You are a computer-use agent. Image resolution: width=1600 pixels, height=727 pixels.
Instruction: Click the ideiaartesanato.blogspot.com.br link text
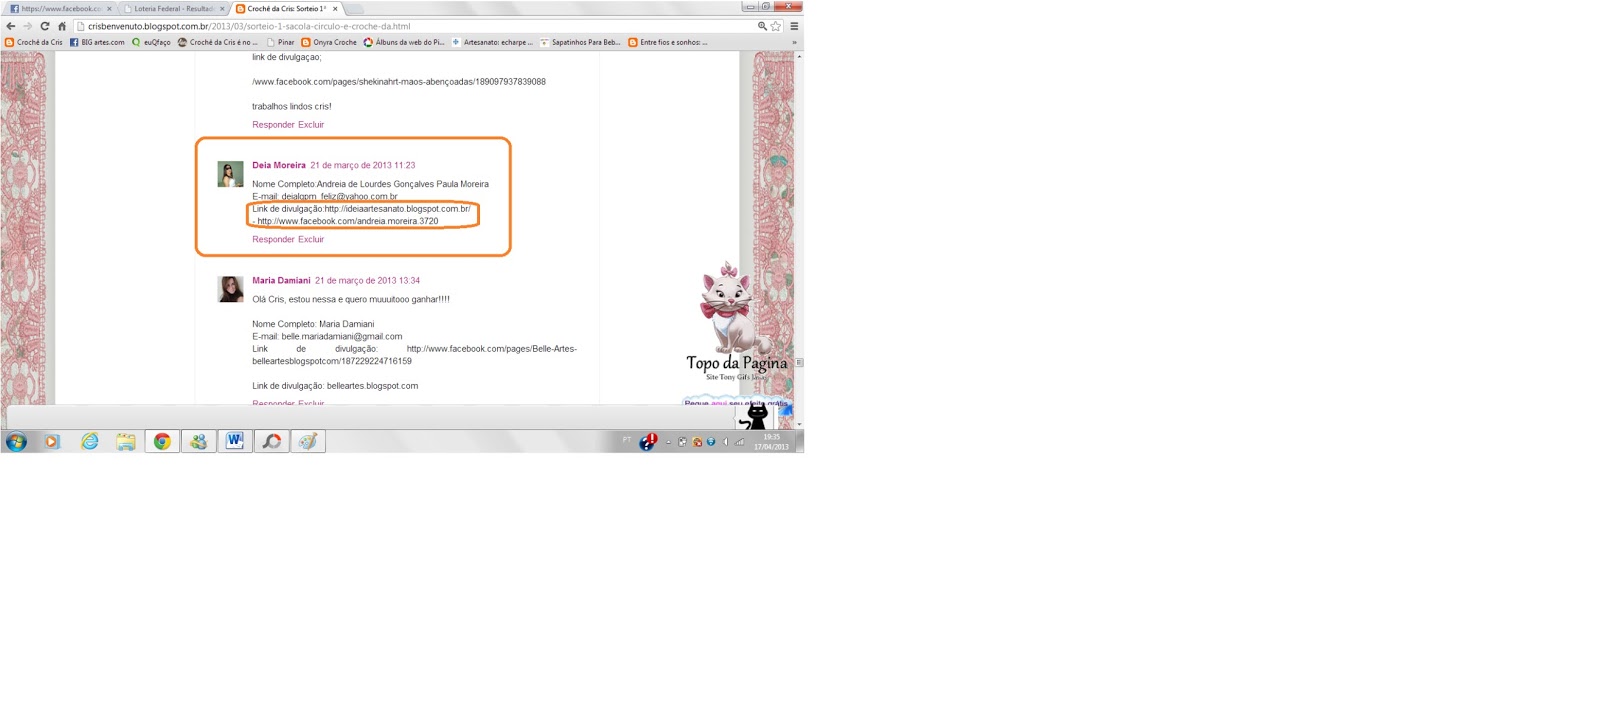coord(397,209)
